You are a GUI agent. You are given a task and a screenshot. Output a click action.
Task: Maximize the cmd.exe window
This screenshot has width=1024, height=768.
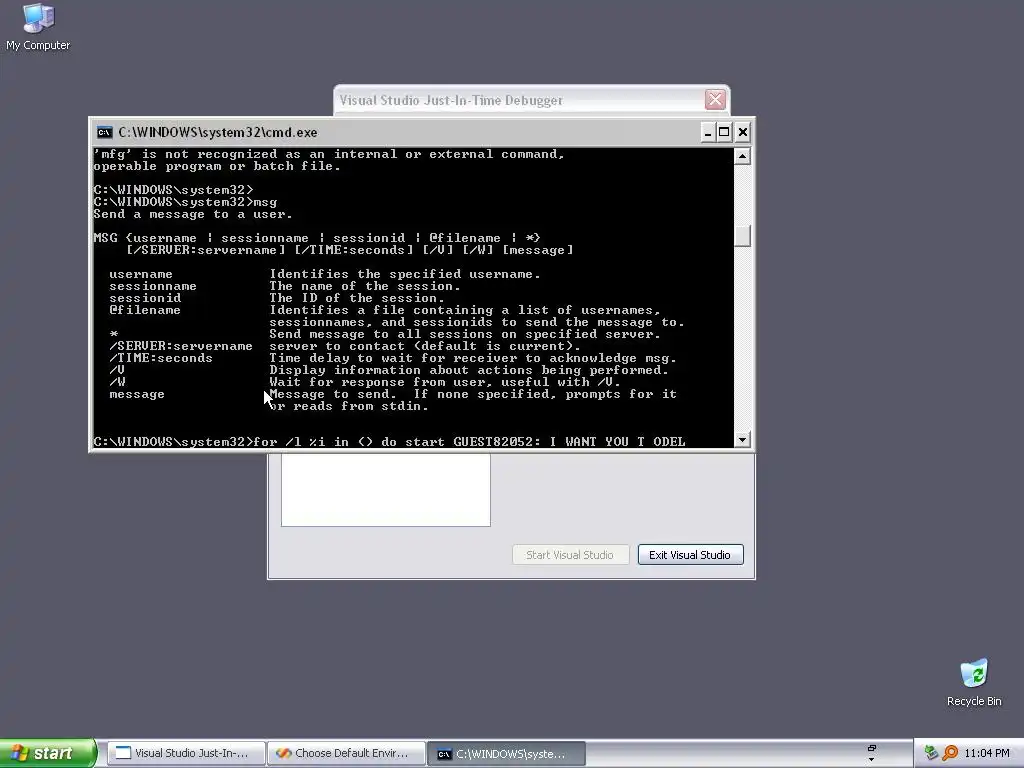pyautogui.click(x=724, y=133)
